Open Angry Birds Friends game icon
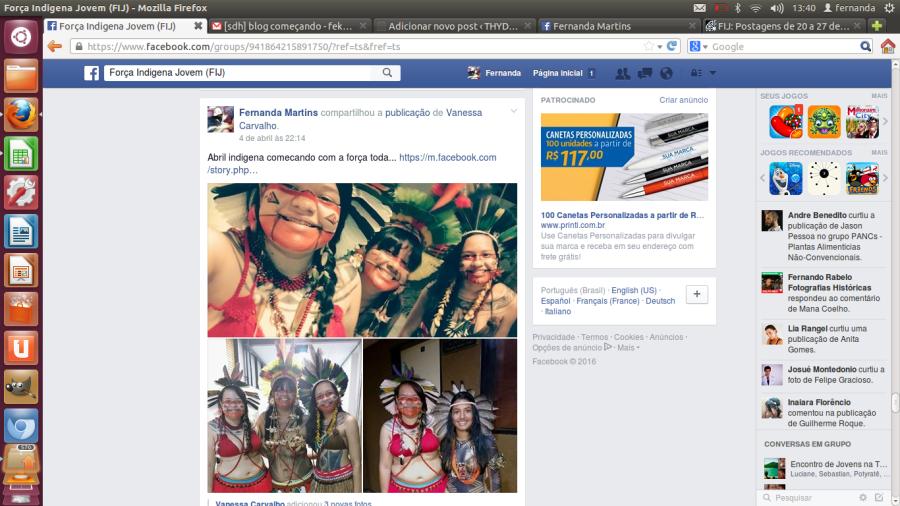 (862, 178)
